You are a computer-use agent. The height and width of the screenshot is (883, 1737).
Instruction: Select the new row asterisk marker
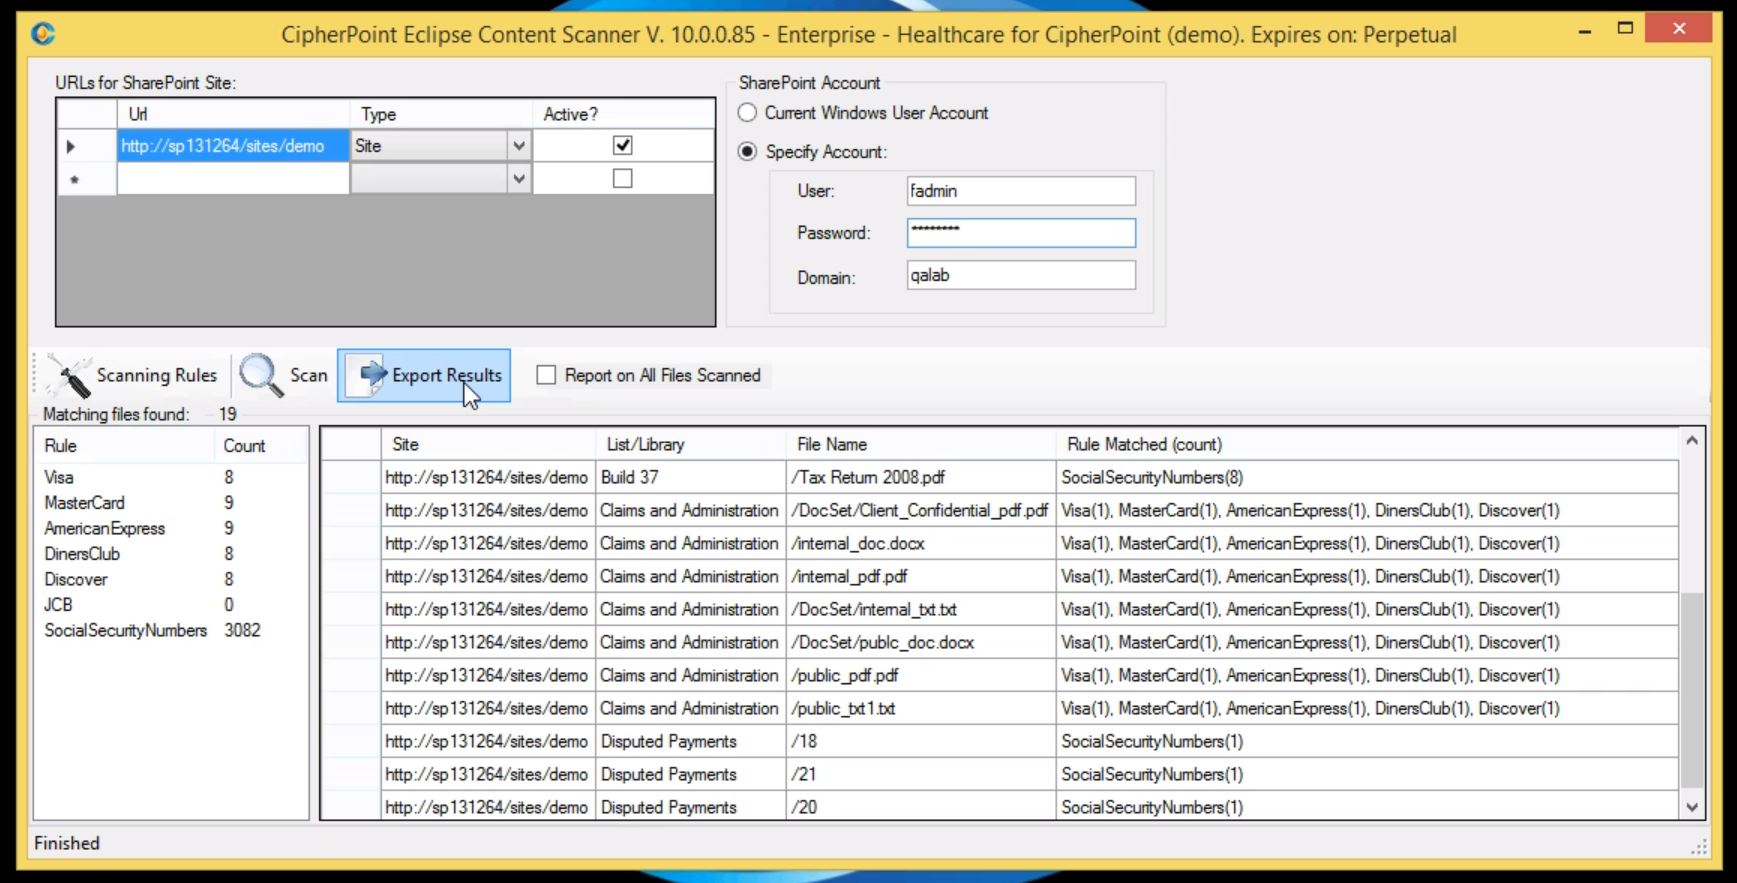pos(74,181)
